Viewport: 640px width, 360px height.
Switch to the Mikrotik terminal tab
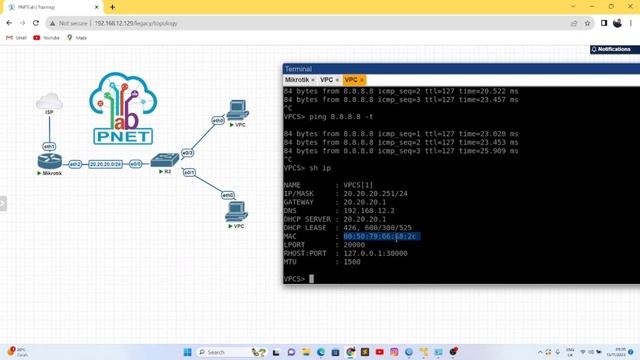tap(297, 80)
